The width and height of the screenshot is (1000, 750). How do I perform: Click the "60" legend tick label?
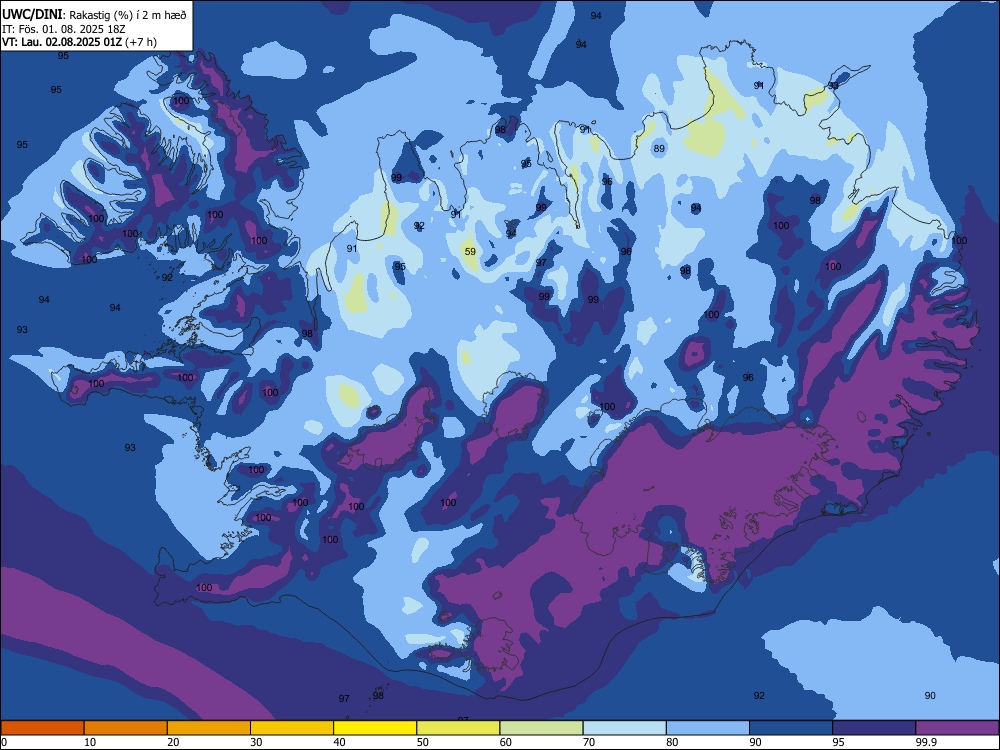coord(506,742)
